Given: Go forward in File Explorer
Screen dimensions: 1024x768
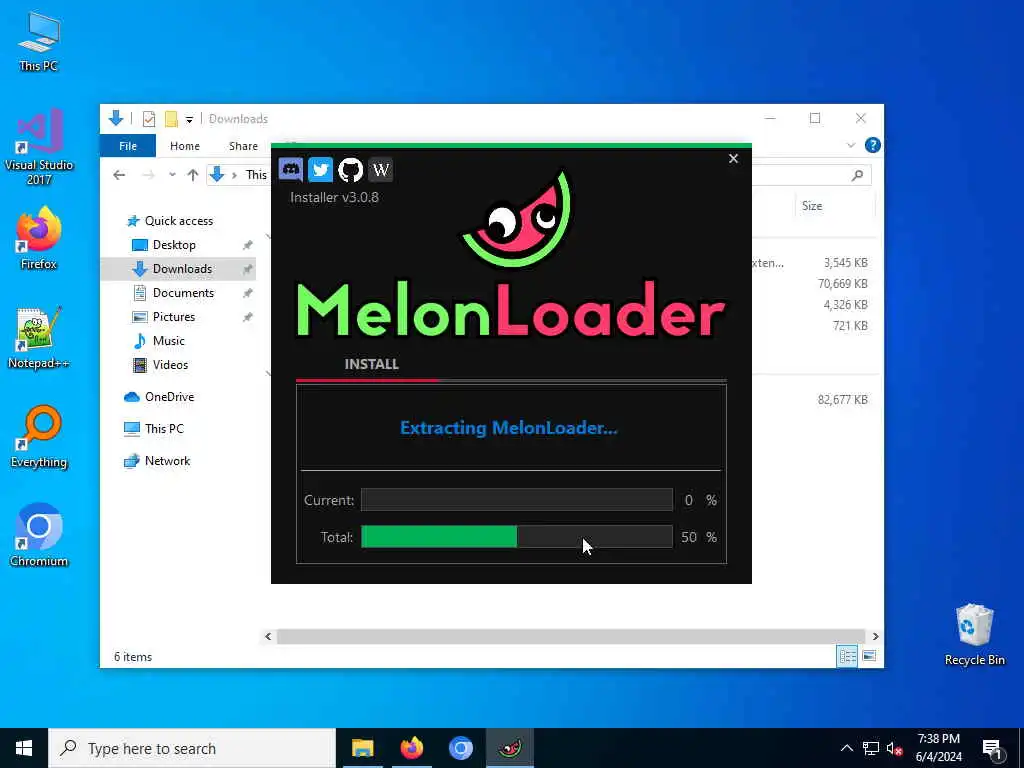Looking at the screenshot, I should [x=148, y=175].
